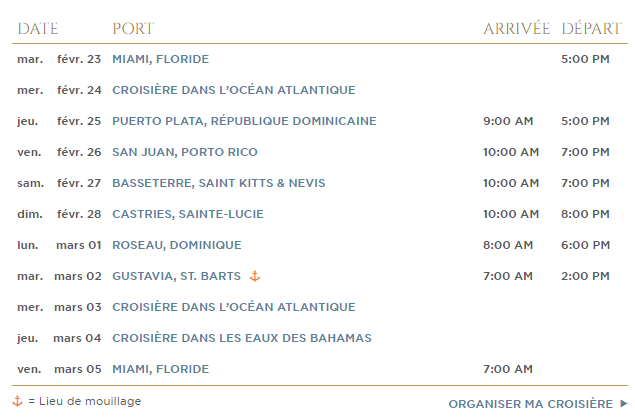Click the ARRIVÉE column header
Image resolution: width=635 pixels, height=418 pixels.
pos(517,29)
